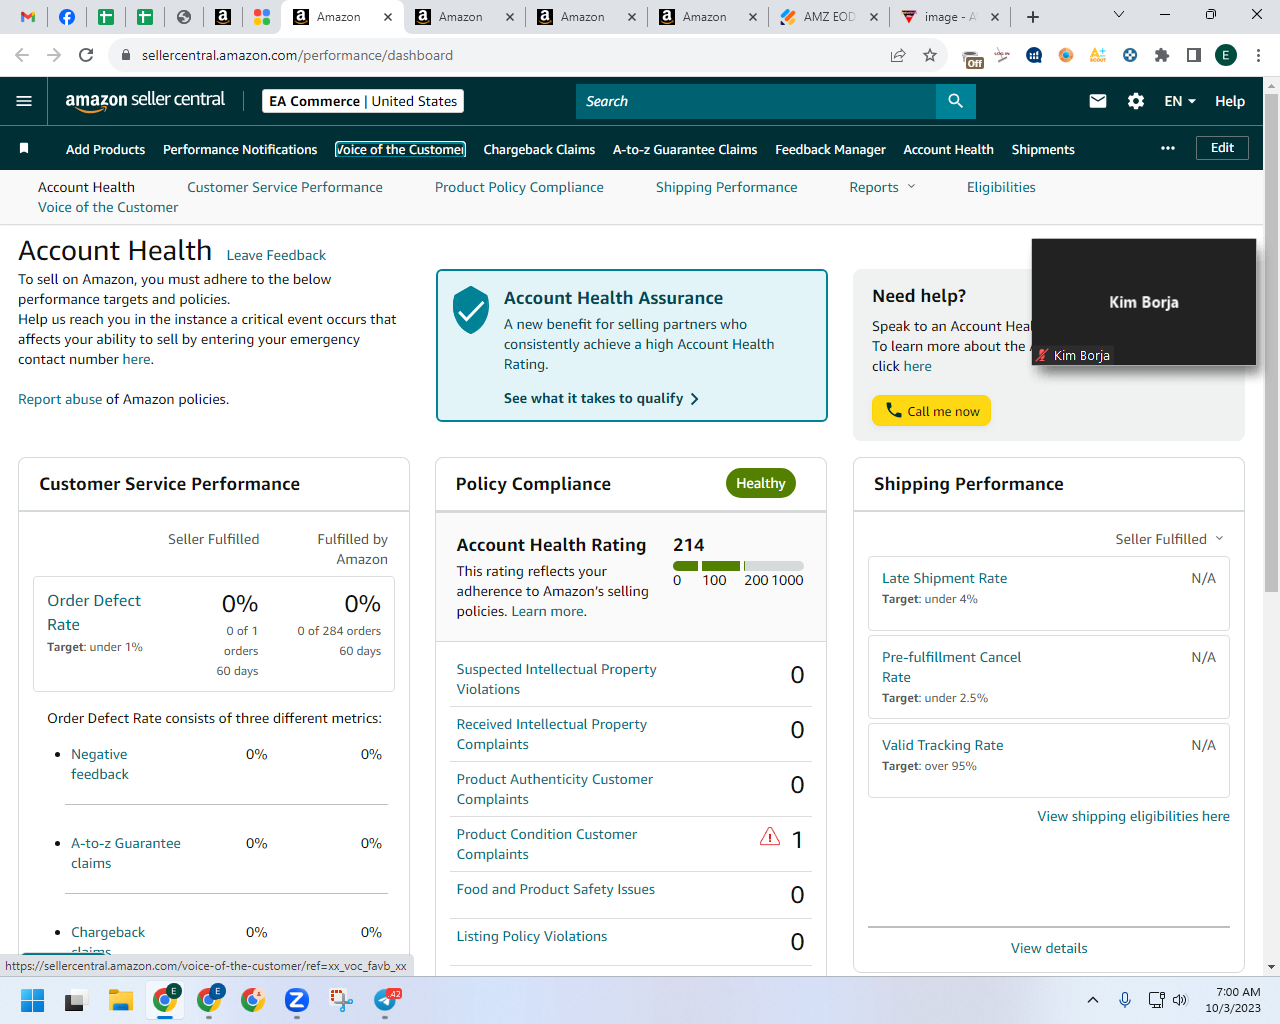
Task: Click the Account Health Rating progress bar
Action: pos(738,566)
